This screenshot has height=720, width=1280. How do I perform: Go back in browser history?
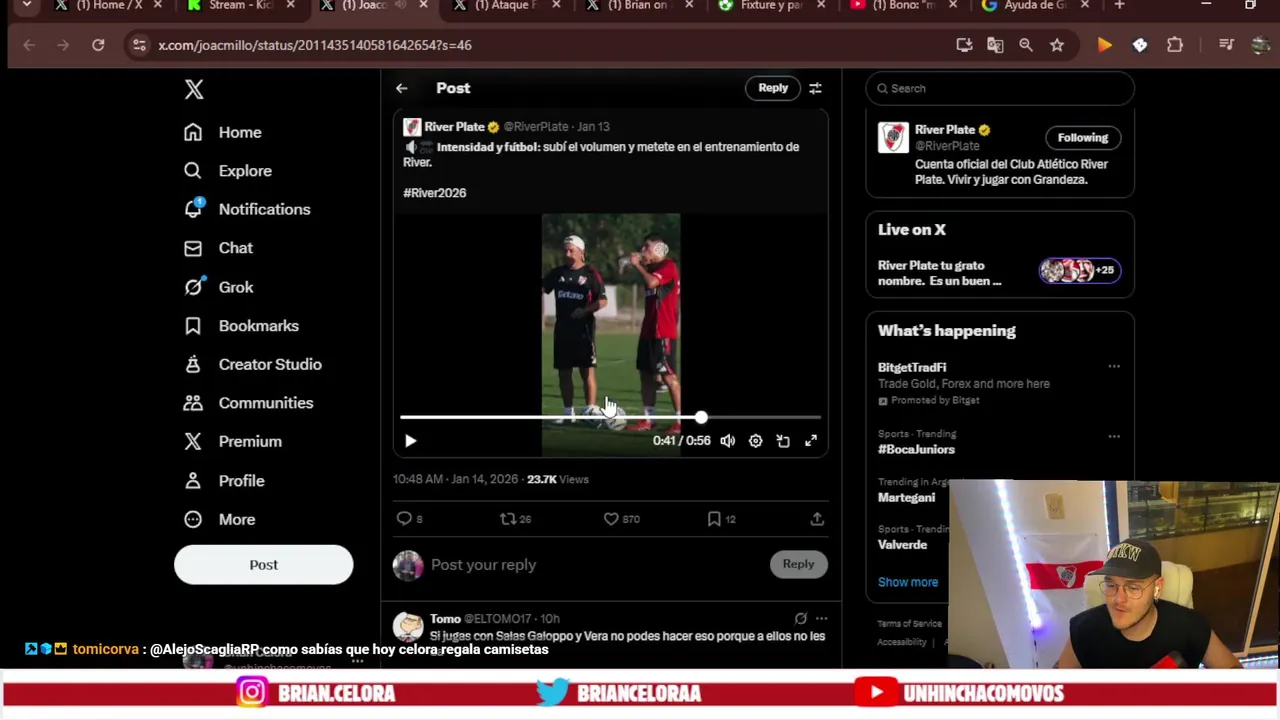[x=29, y=45]
